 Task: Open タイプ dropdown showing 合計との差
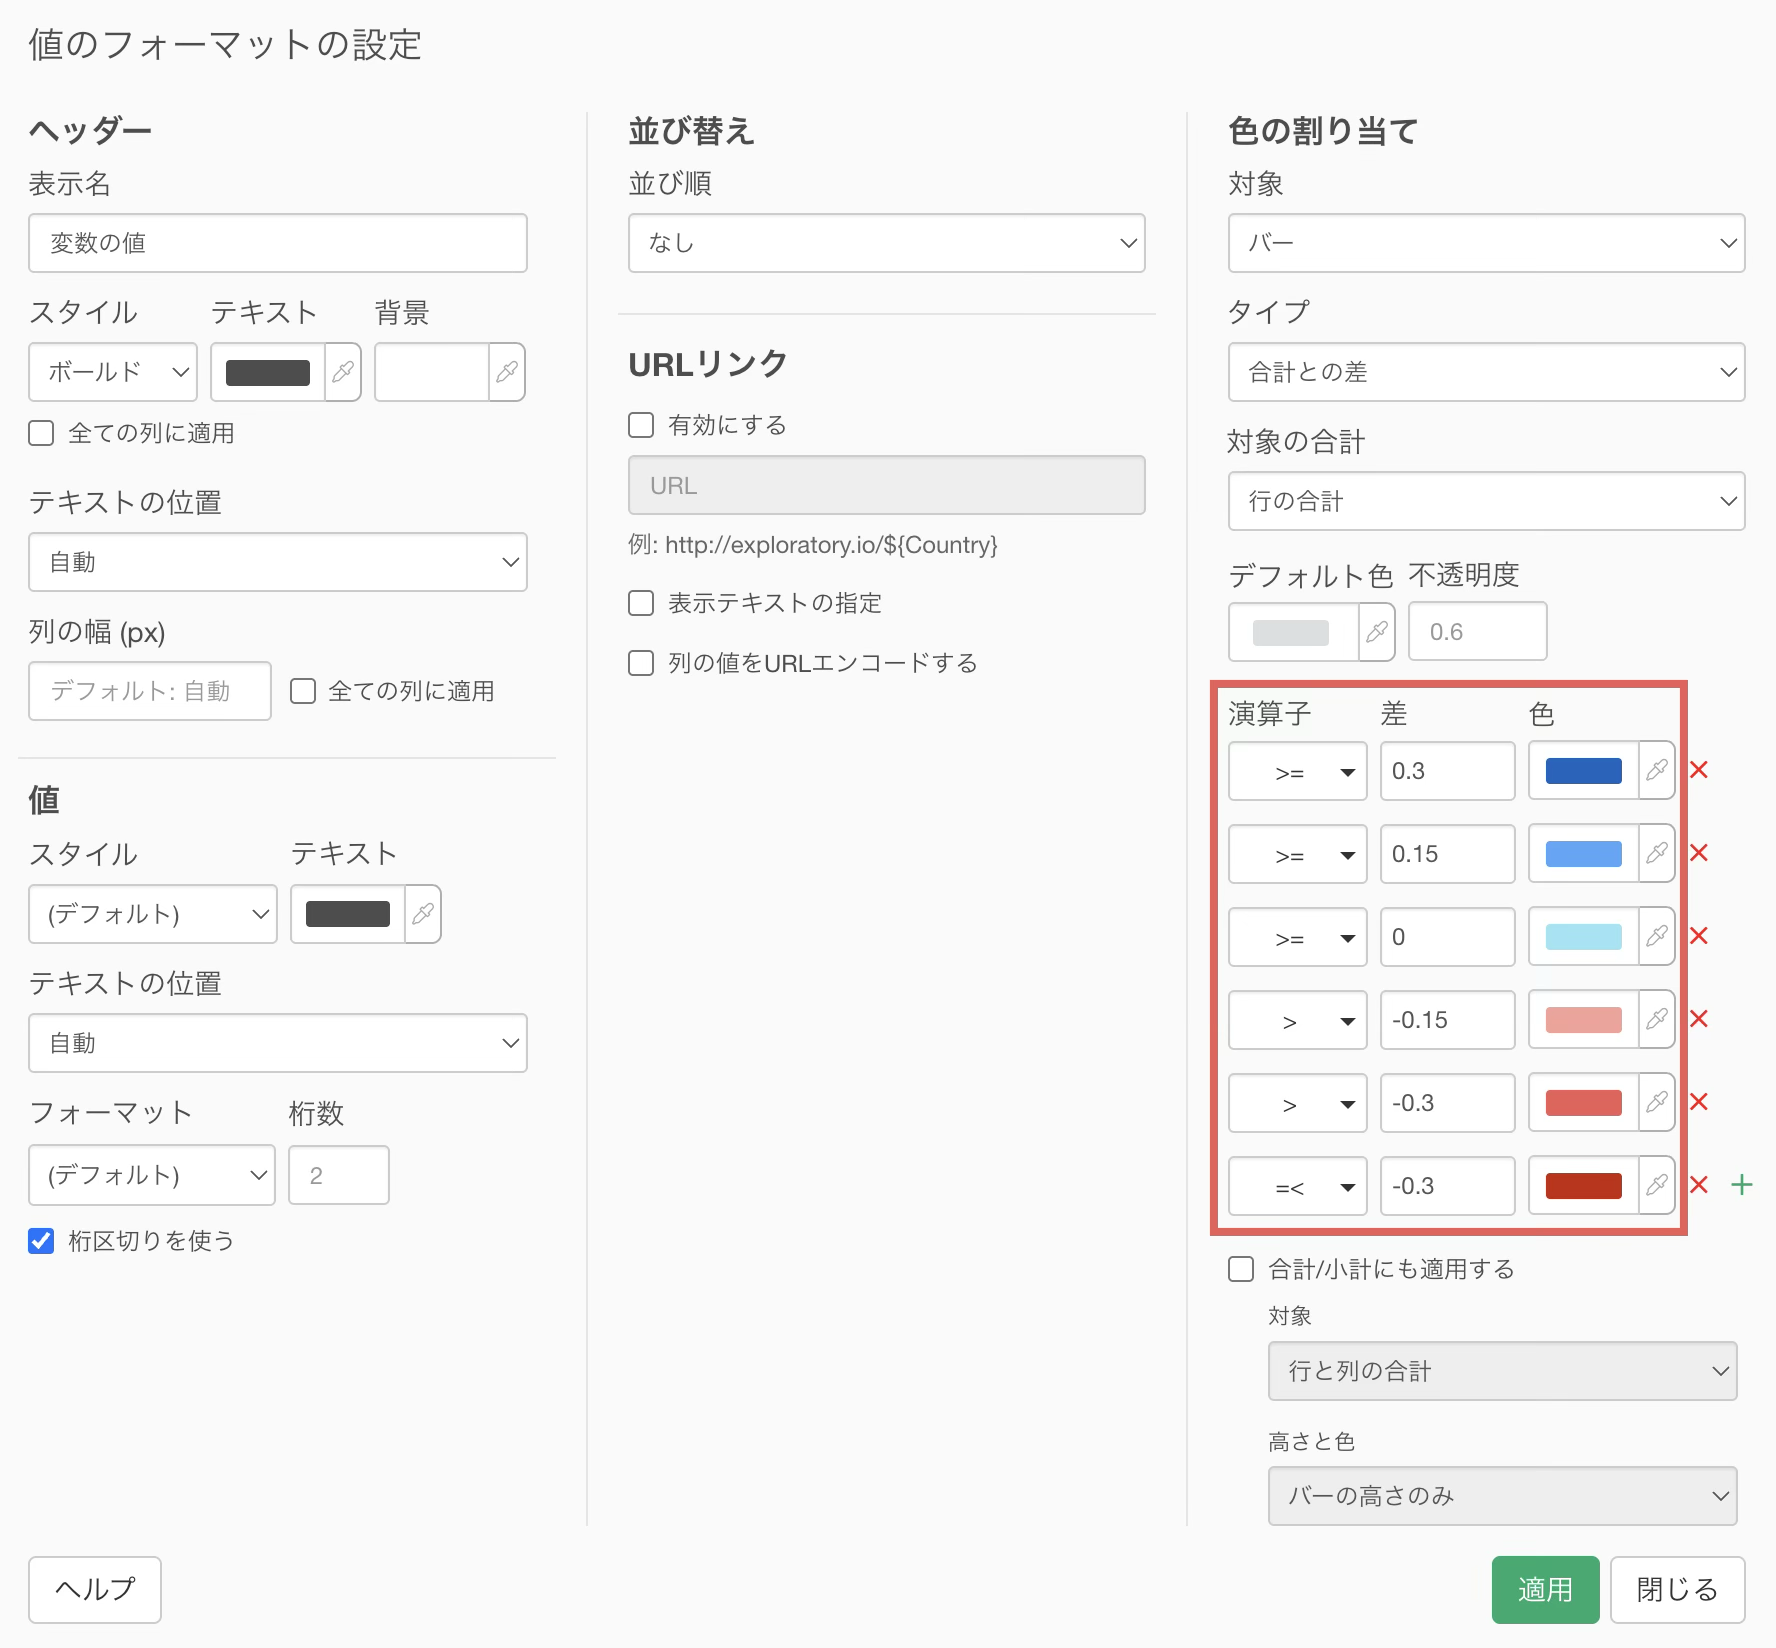point(1487,372)
